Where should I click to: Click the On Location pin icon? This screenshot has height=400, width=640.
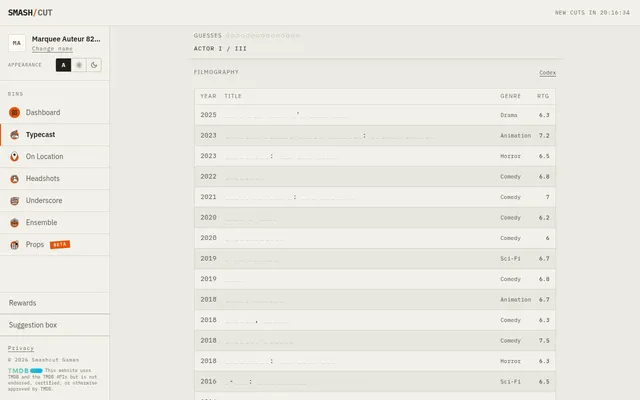point(14,156)
